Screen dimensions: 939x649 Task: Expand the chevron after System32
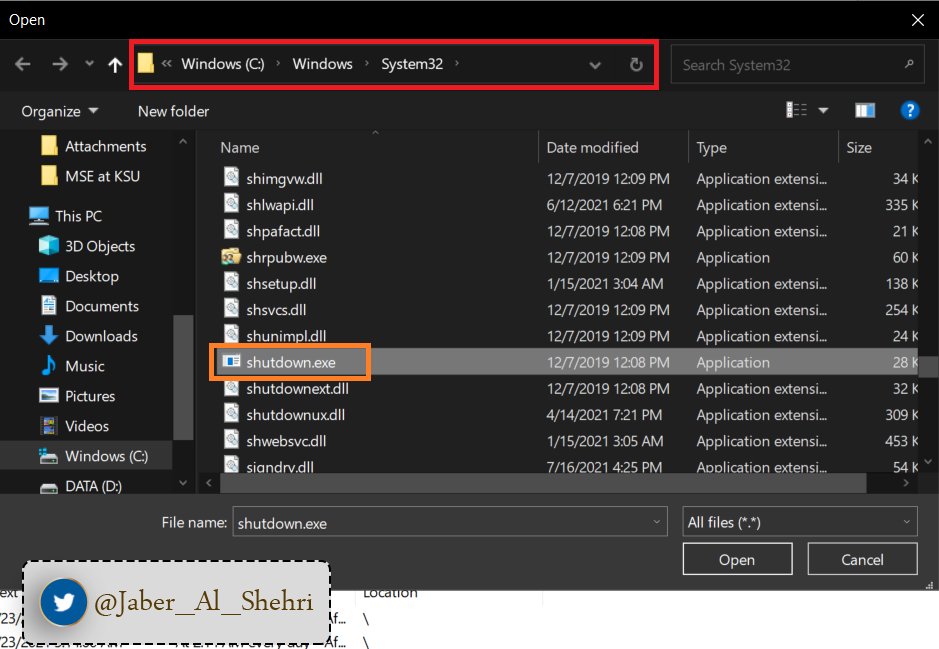point(457,63)
